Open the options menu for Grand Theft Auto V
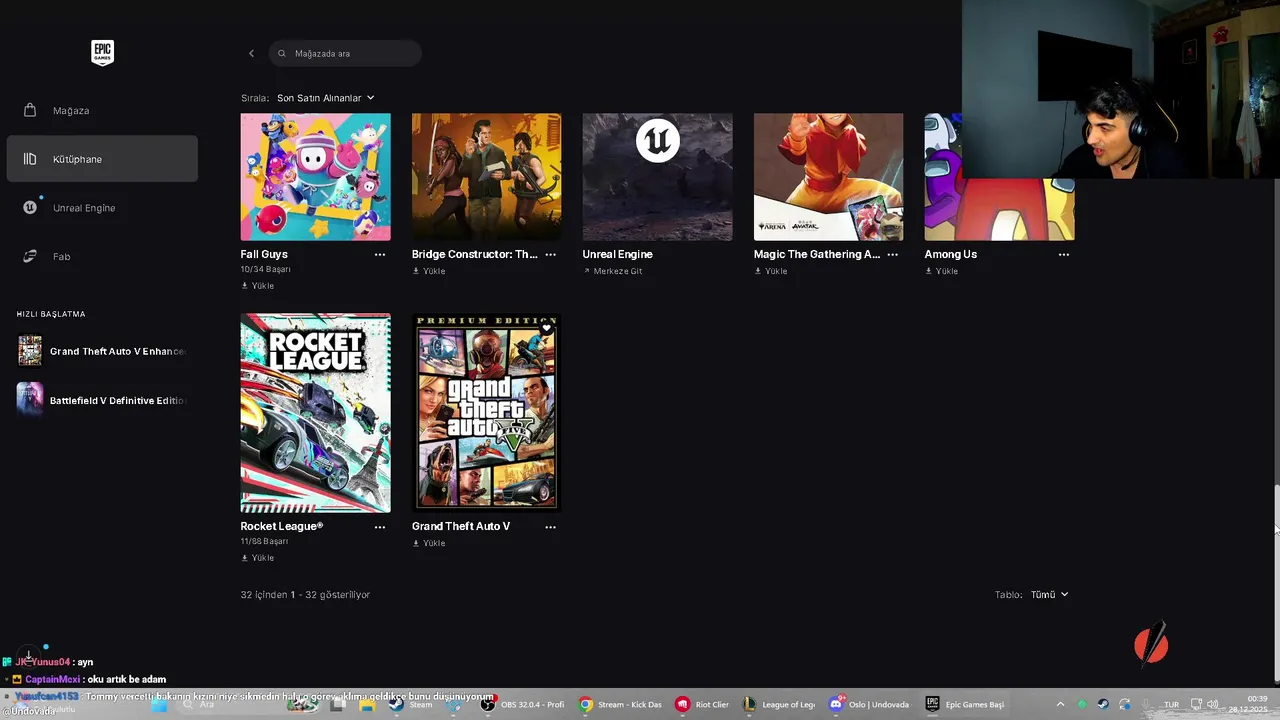 pos(551,527)
